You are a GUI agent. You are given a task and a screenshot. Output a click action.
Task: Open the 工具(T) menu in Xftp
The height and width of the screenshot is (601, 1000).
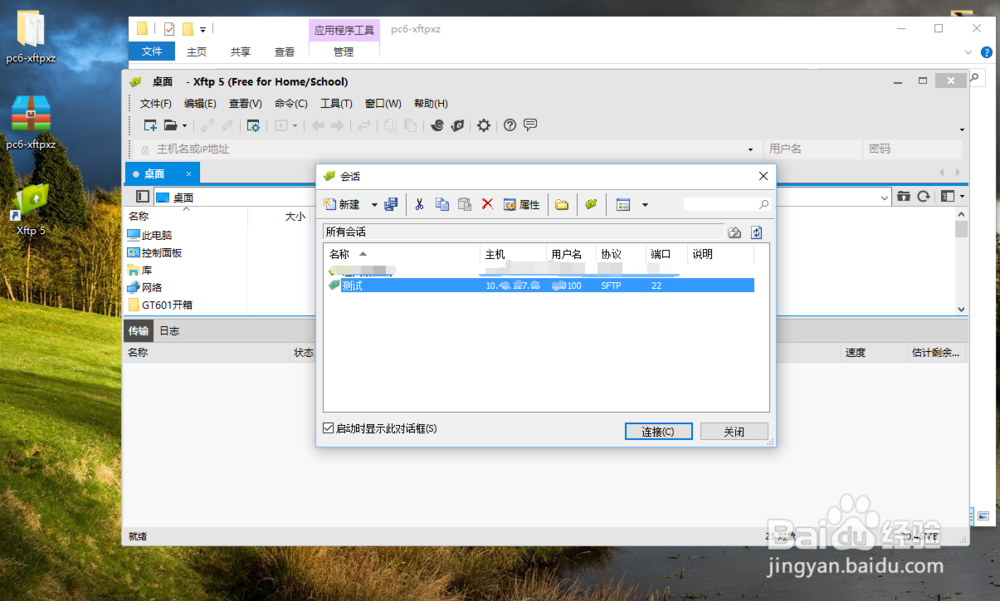(x=336, y=103)
